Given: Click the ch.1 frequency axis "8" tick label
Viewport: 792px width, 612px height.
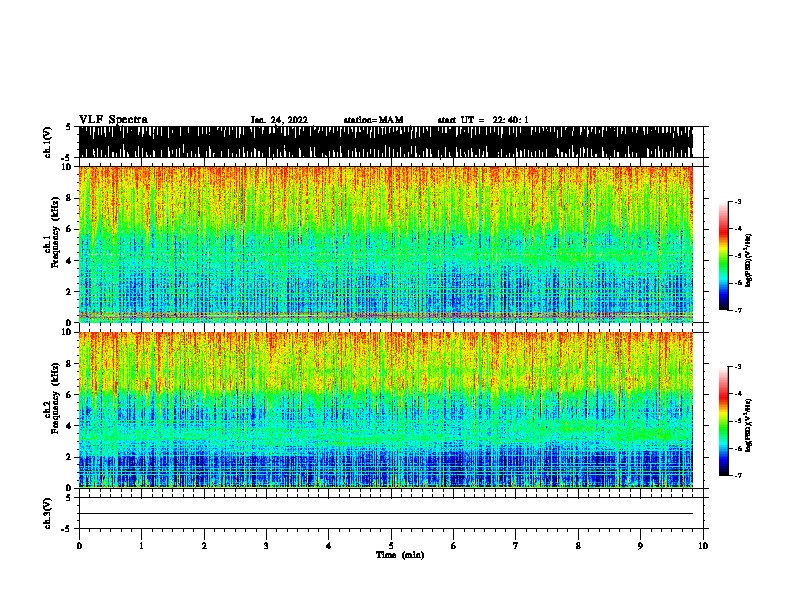Looking at the screenshot, I should [x=70, y=198].
